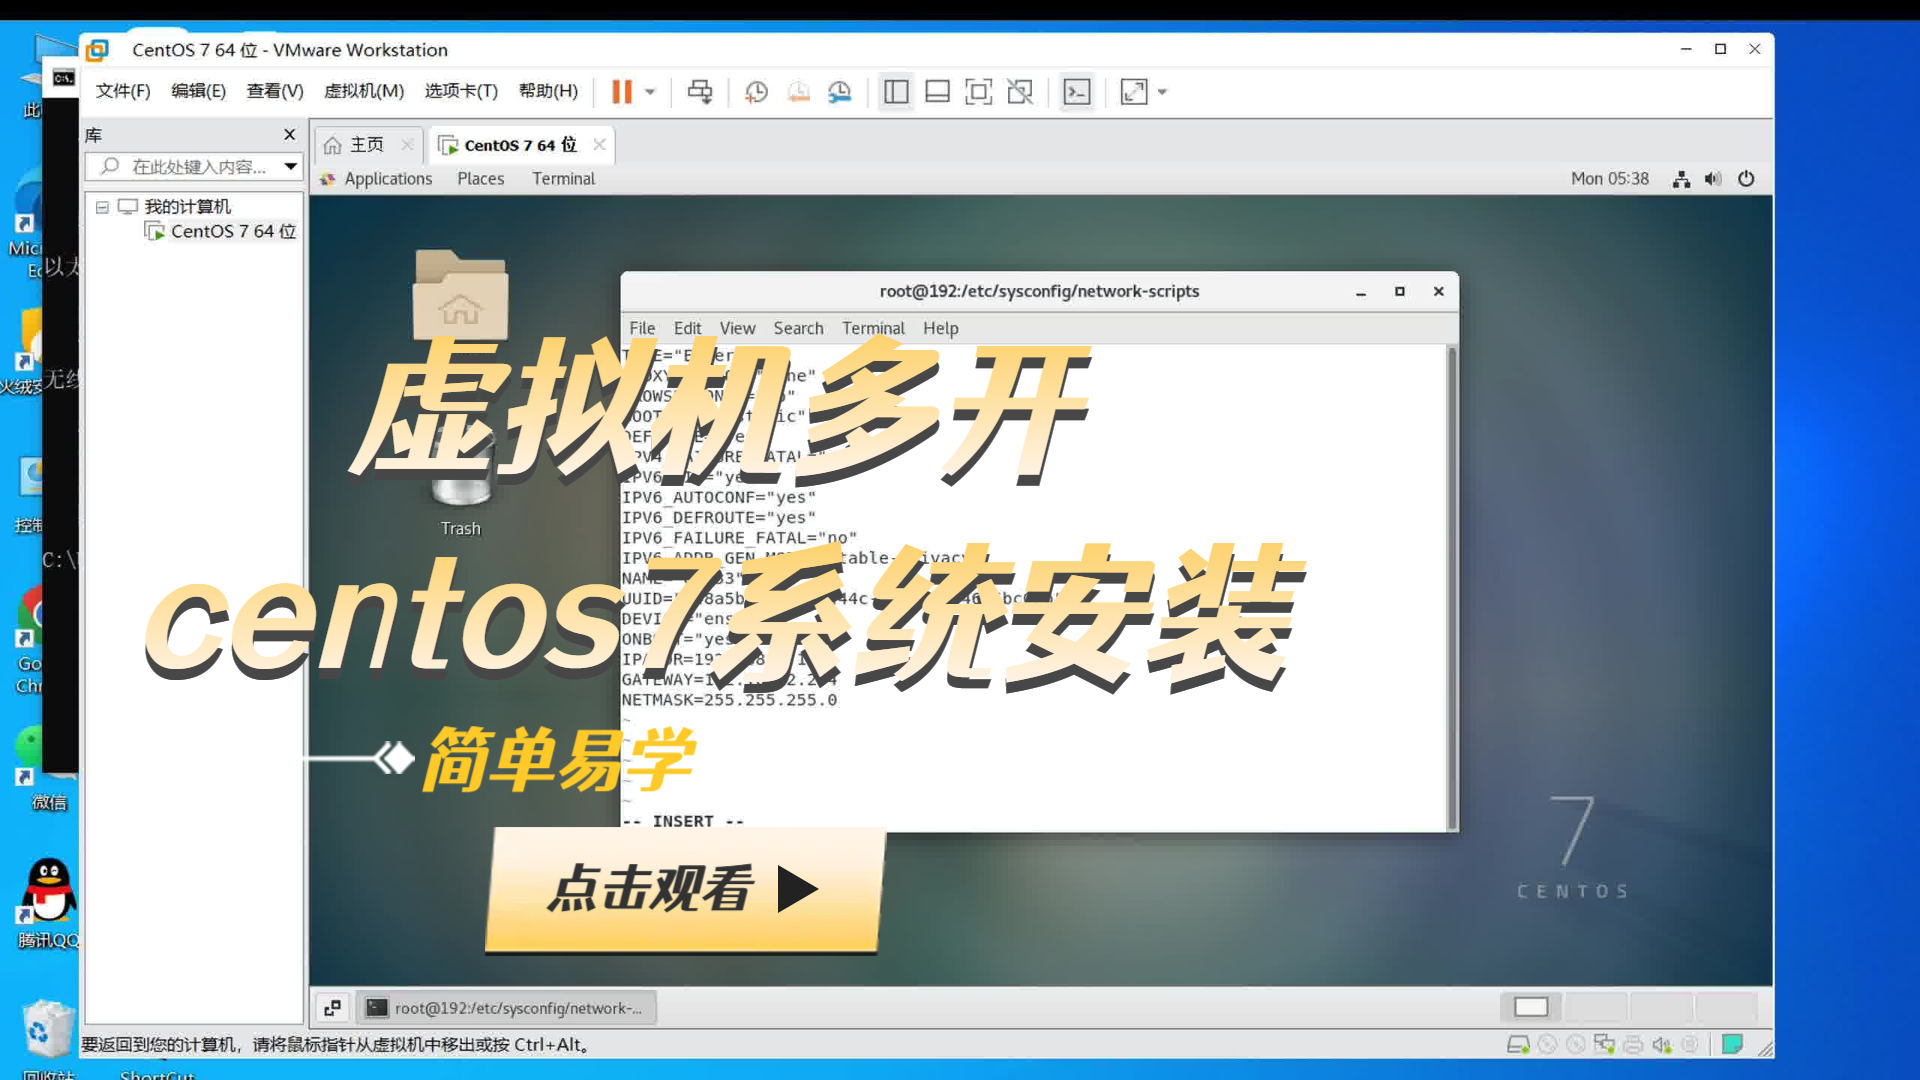This screenshot has height=1080, width=1920.
Task: Open the terminal Search menu
Action: click(x=798, y=328)
